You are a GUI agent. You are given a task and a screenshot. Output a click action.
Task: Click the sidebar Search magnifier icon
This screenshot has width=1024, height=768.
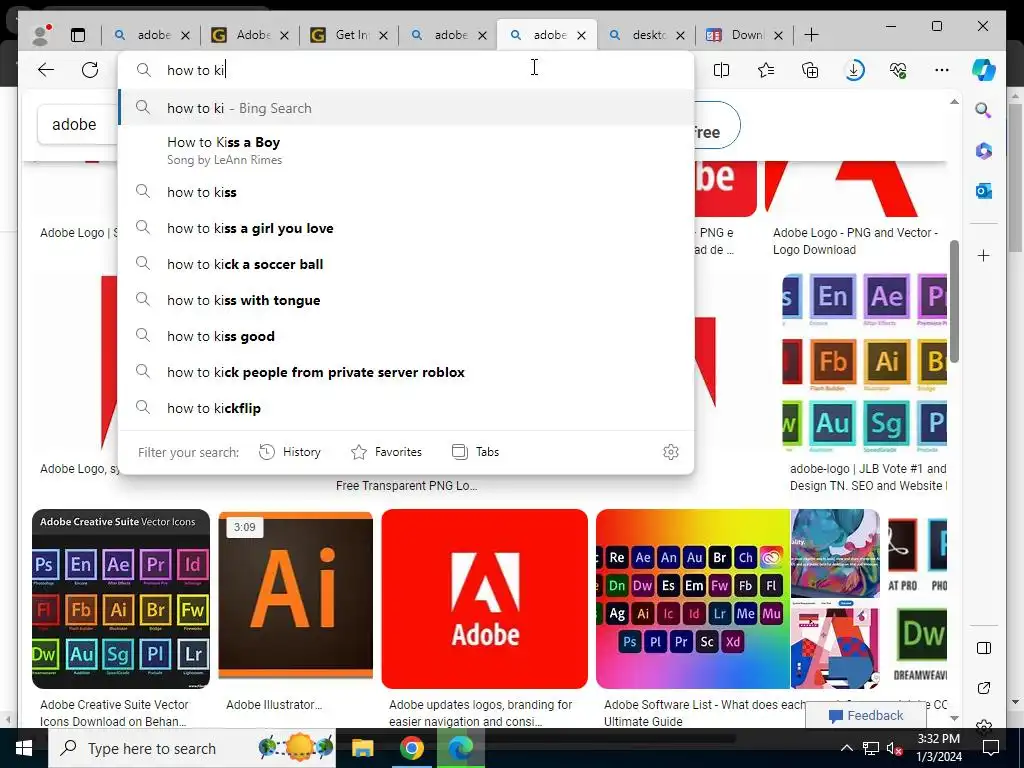pos(984,110)
